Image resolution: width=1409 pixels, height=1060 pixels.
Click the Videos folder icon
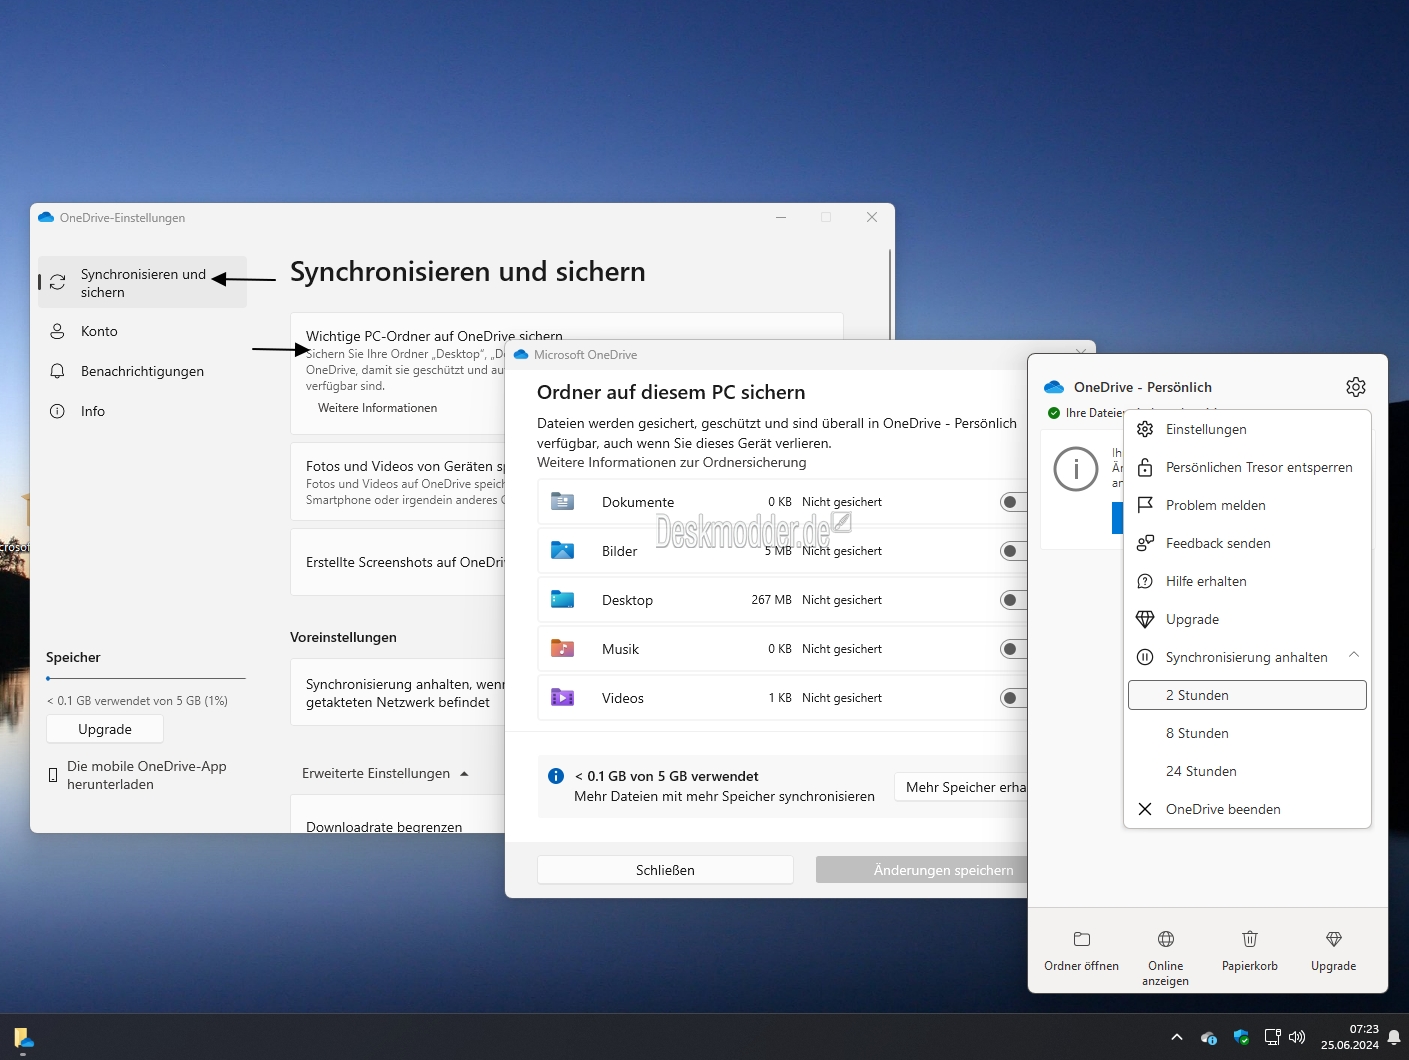coord(562,697)
